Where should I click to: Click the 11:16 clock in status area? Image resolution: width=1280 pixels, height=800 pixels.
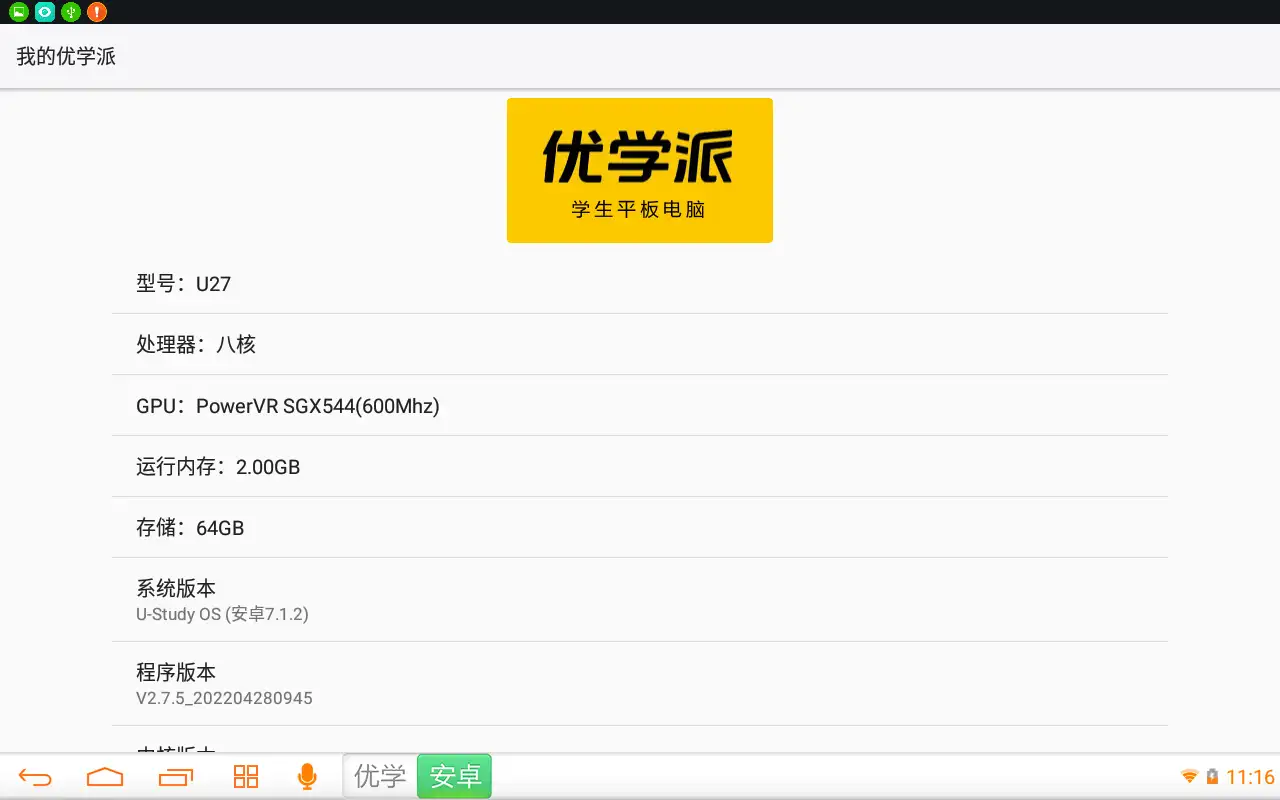[1250, 777]
